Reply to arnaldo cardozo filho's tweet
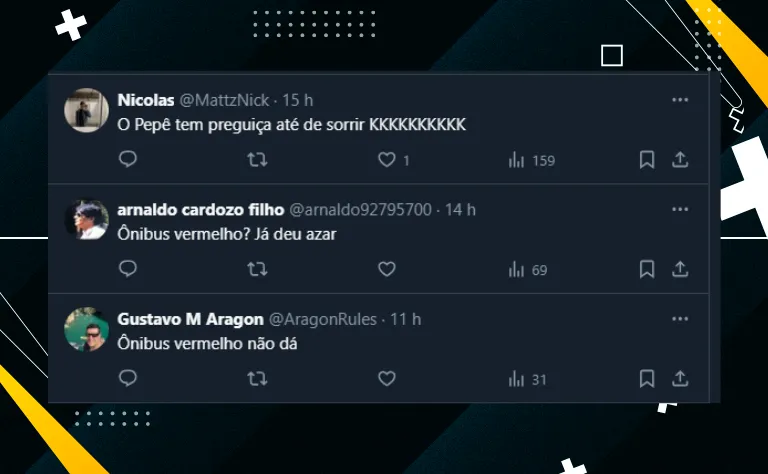This screenshot has width=768, height=474. [128, 269]
